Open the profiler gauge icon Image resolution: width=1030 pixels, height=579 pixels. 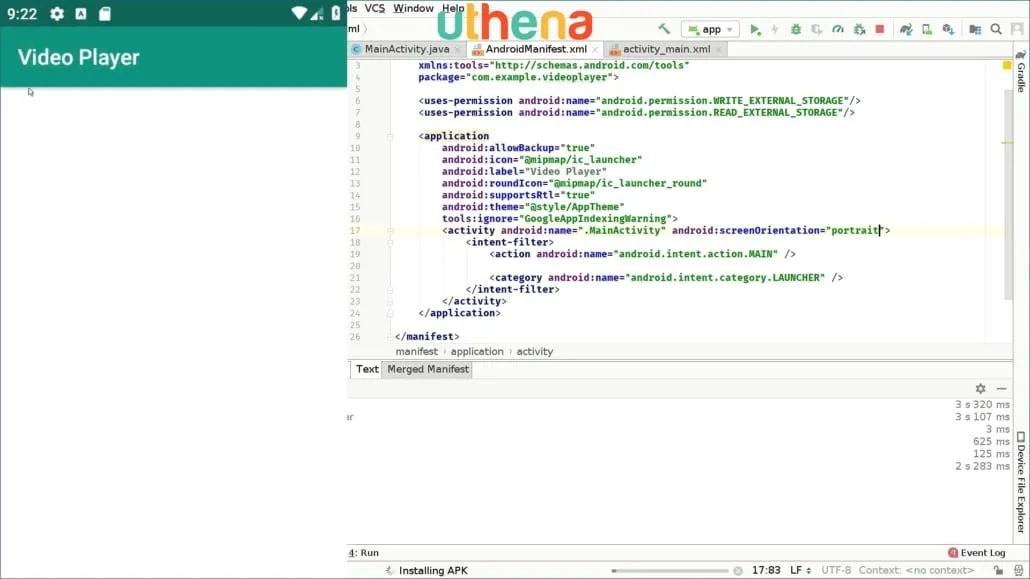(838, 30)
